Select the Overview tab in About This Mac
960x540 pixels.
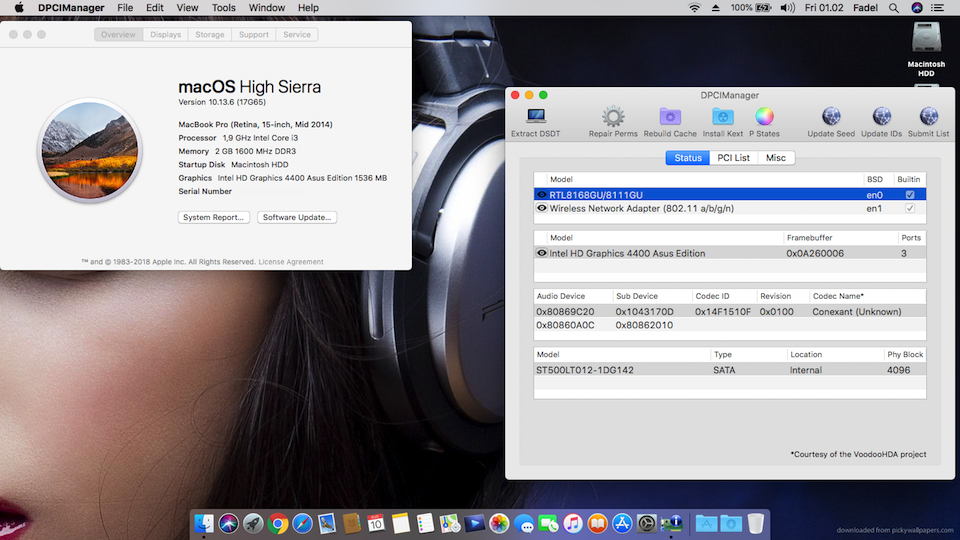click(118, 34)
